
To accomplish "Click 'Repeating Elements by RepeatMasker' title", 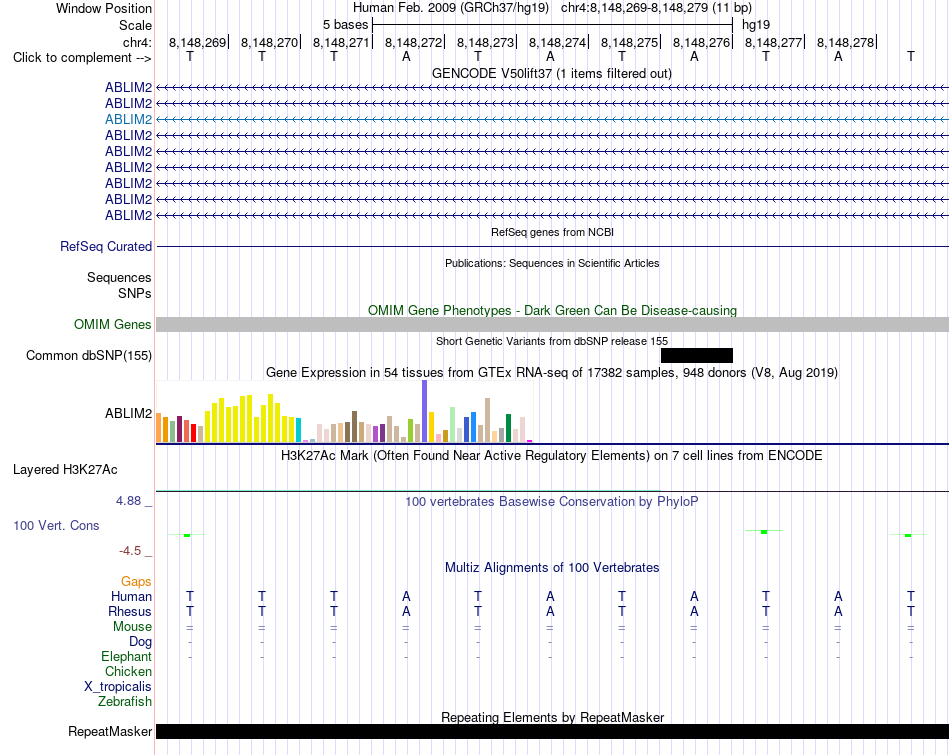I will (x=552, y=717).
